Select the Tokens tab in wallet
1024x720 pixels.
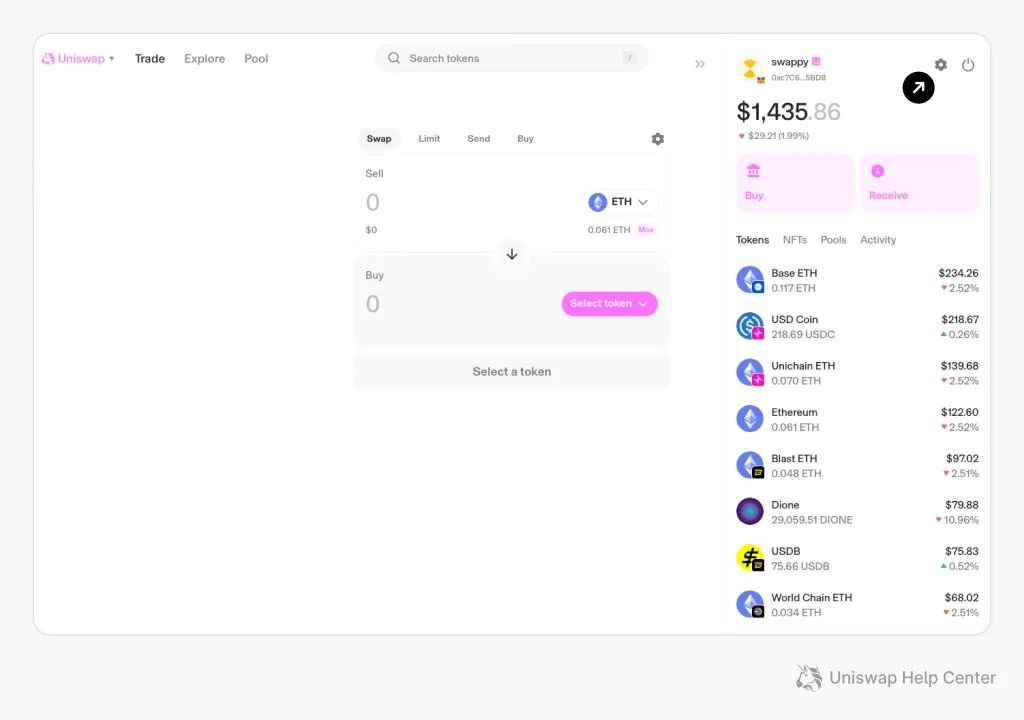pyautogui.click(x=752, y=240)
